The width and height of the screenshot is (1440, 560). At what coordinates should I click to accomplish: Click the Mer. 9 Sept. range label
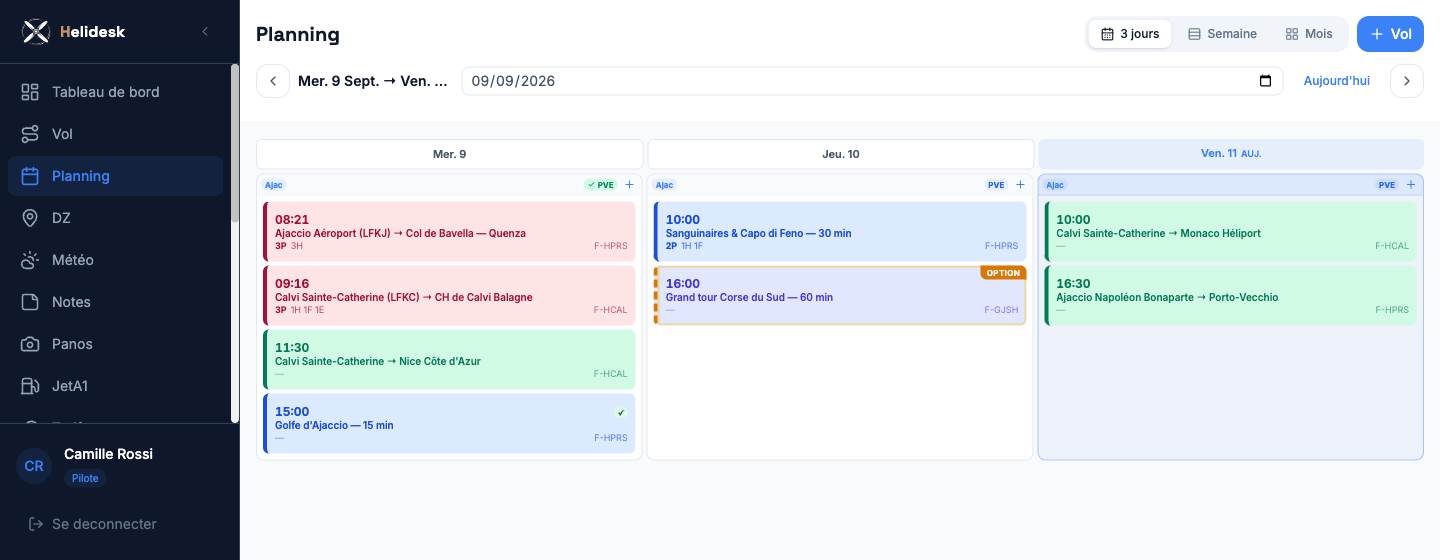point(373,81)
